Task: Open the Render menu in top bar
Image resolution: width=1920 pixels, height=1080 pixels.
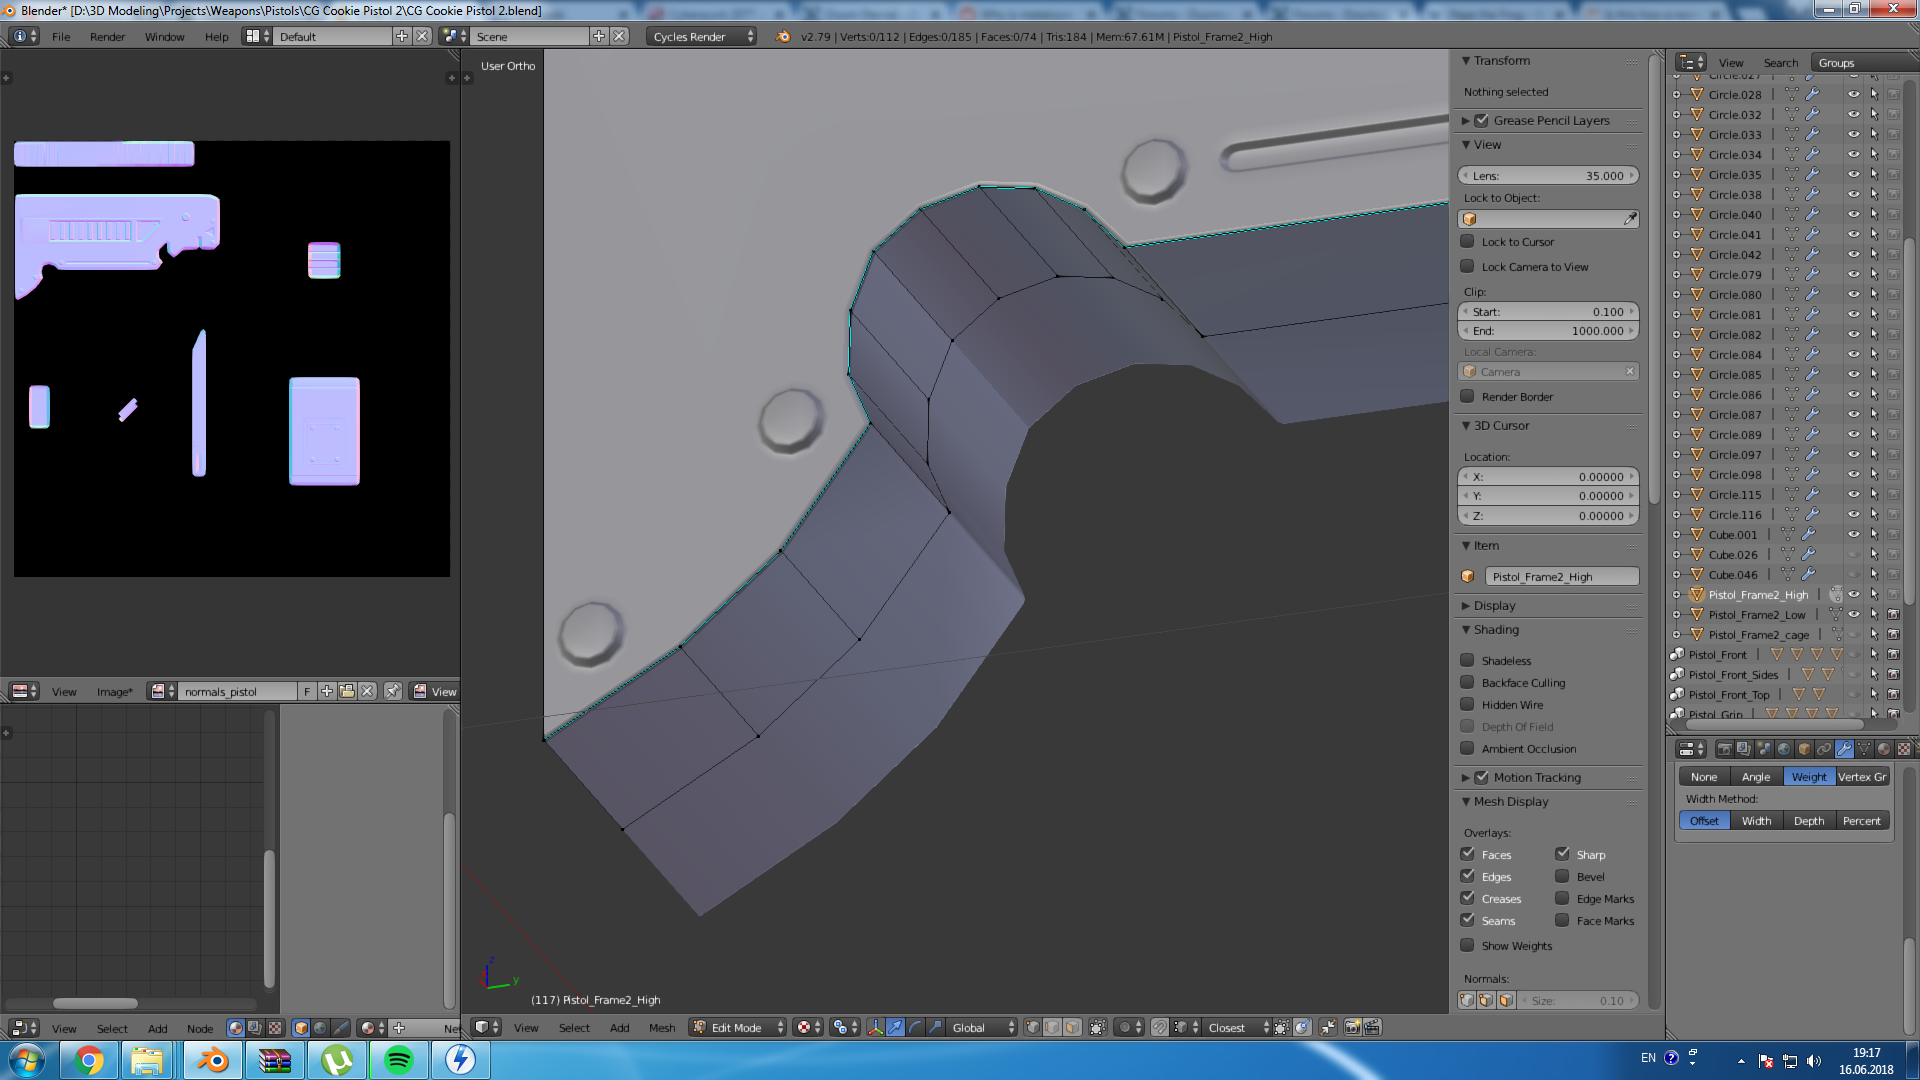Action: [x=107, y=37]
